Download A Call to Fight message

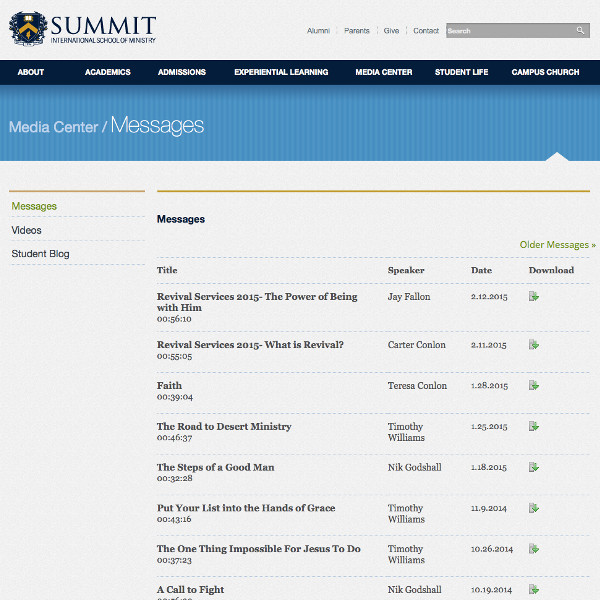(534, 589)
